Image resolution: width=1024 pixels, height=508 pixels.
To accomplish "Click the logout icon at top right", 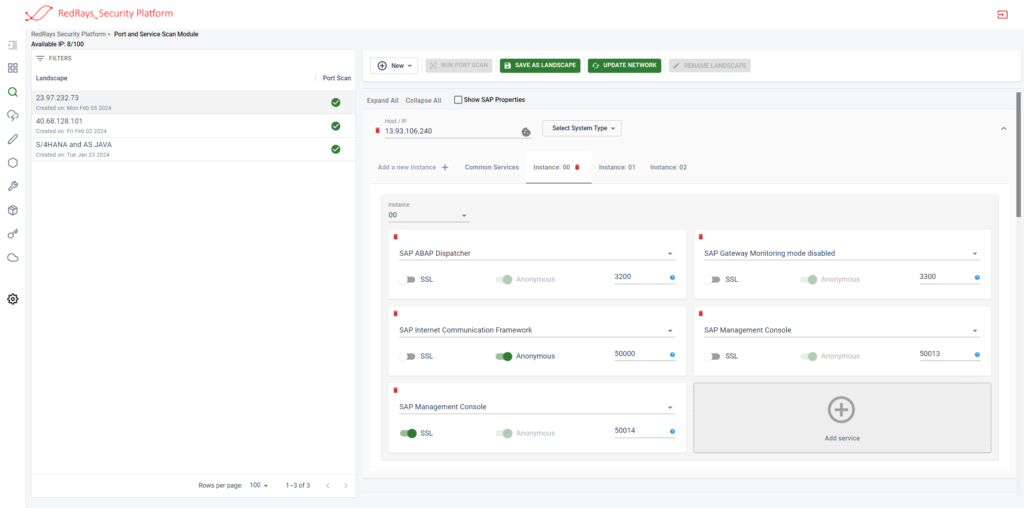I will (1002, 14).
